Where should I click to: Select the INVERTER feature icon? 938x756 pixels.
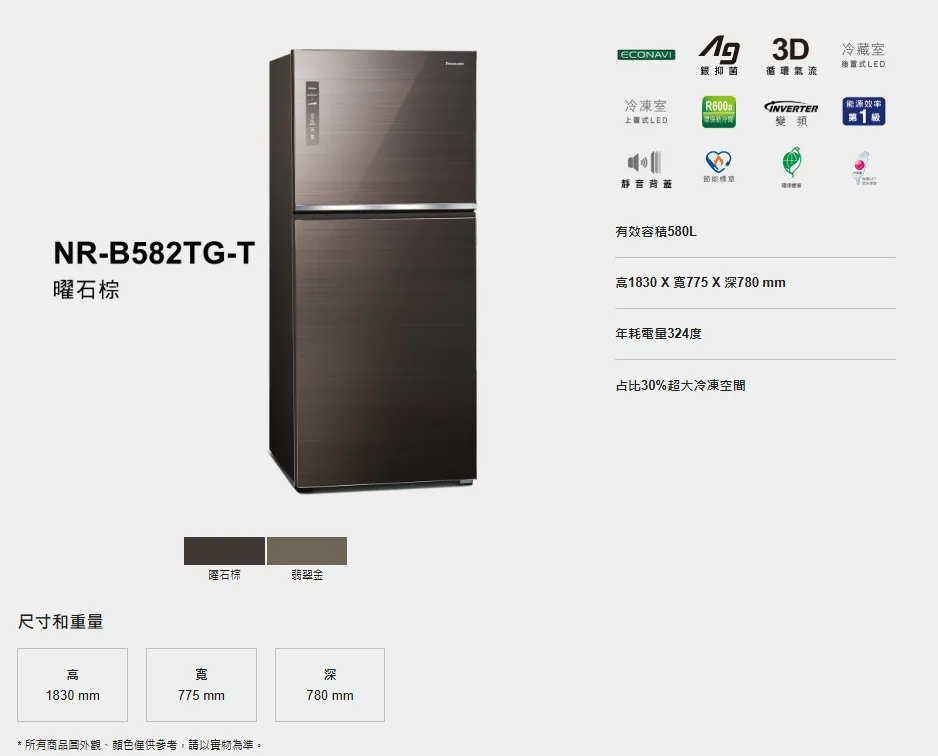pyautogui.click(x=791, y=113)
